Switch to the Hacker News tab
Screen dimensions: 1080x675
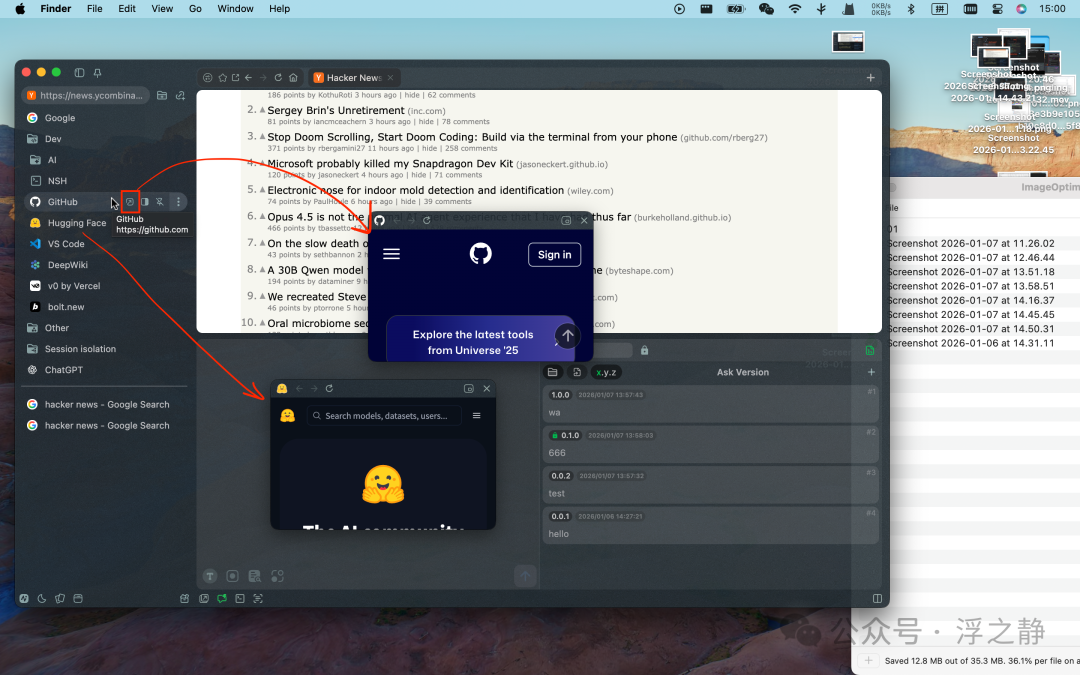354,78
